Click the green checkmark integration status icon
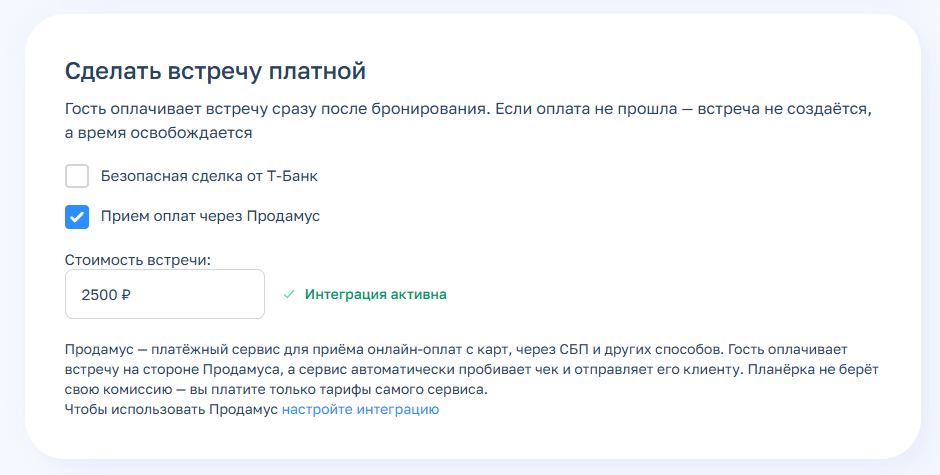This screenshot has width=940, height=475. [289, 295]
